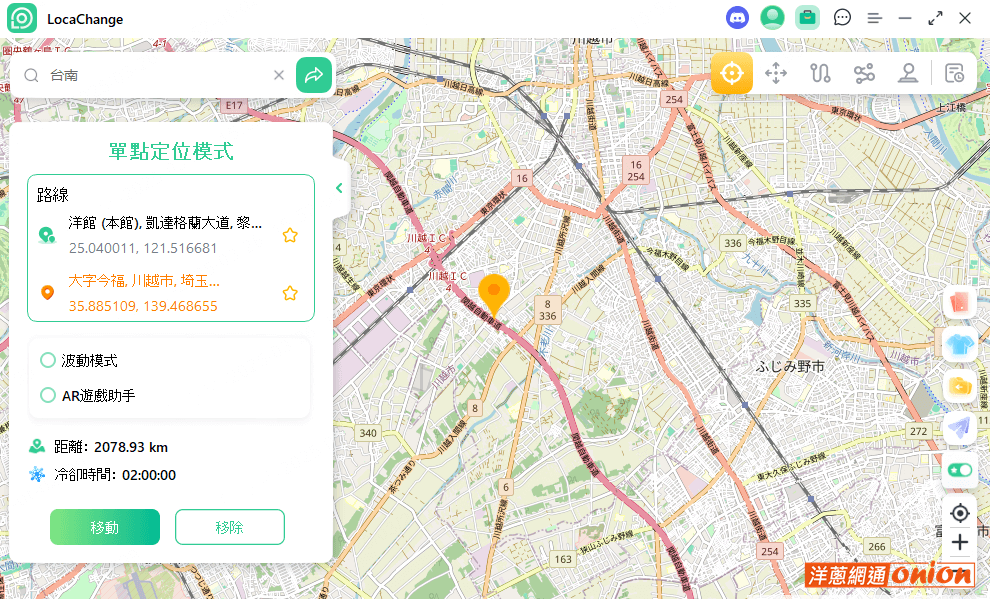Recenter map with the locate target icon

(960, 513)
